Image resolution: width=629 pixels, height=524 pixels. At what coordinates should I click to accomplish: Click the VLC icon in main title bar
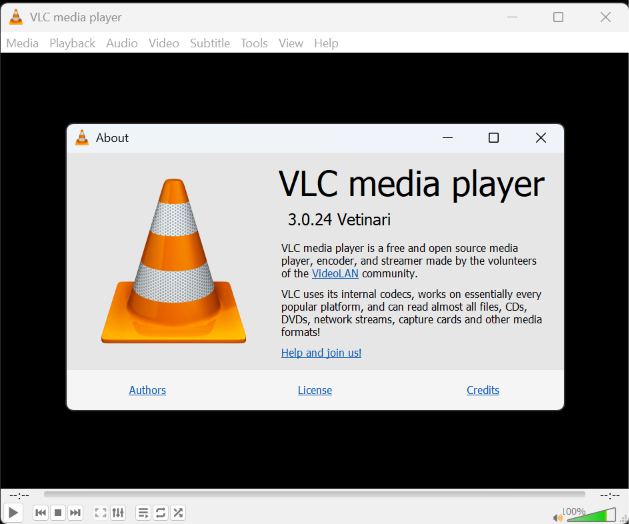pos(16,17)
